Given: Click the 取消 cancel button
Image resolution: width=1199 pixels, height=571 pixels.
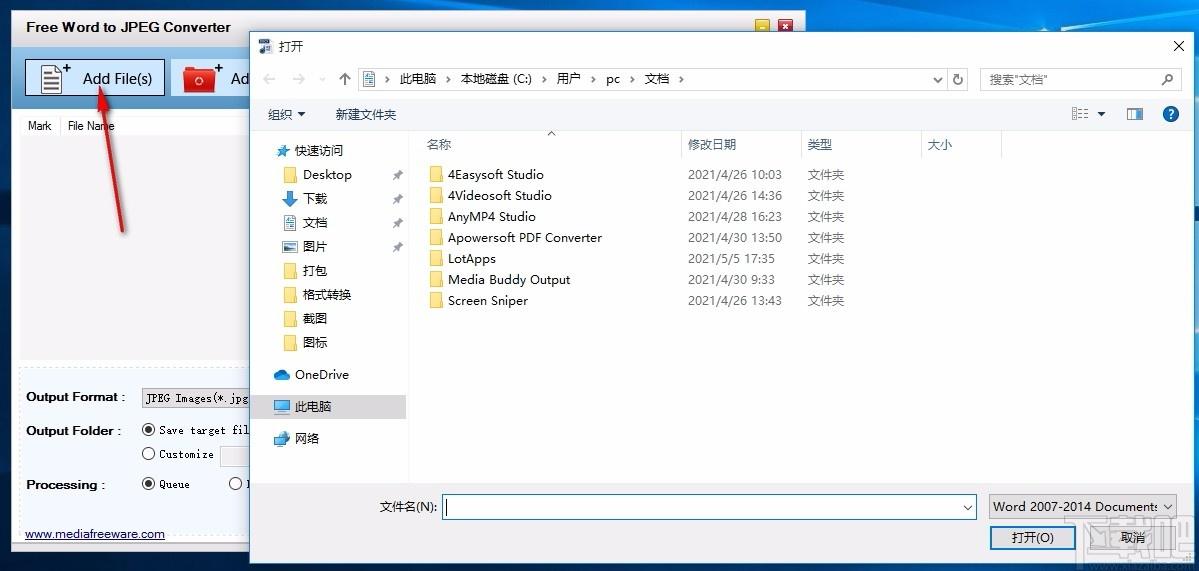Looking at the screenshot, I should (x=1132, y=537).
